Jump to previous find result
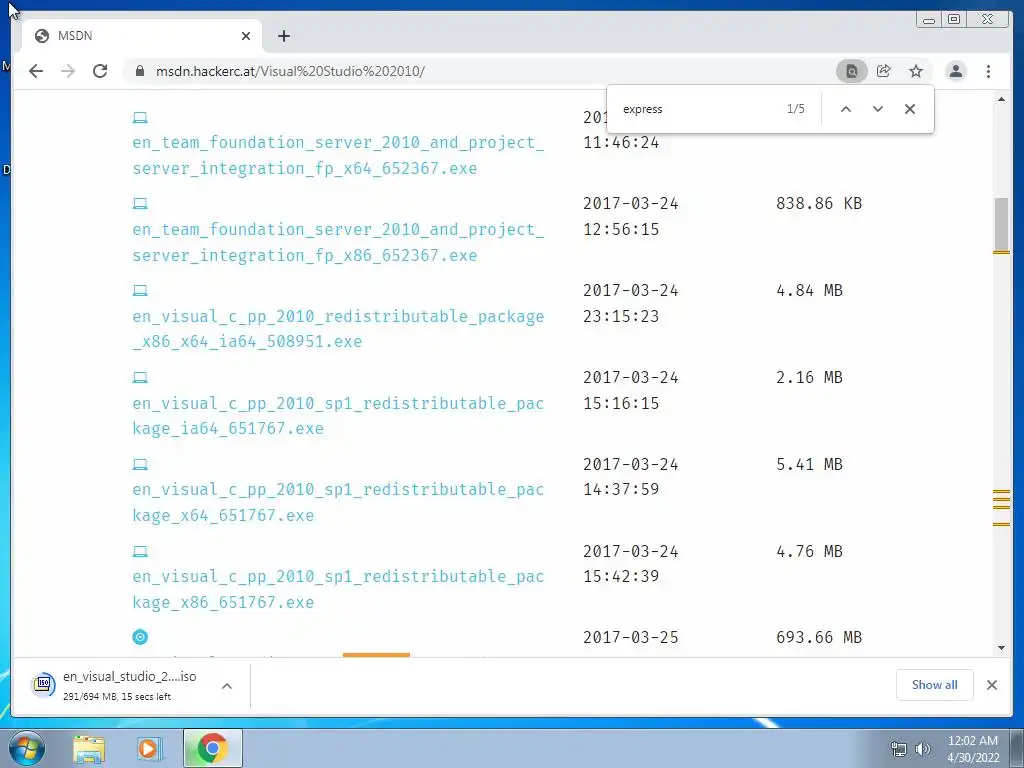1024x768 pixels. [x=846, y=109]
